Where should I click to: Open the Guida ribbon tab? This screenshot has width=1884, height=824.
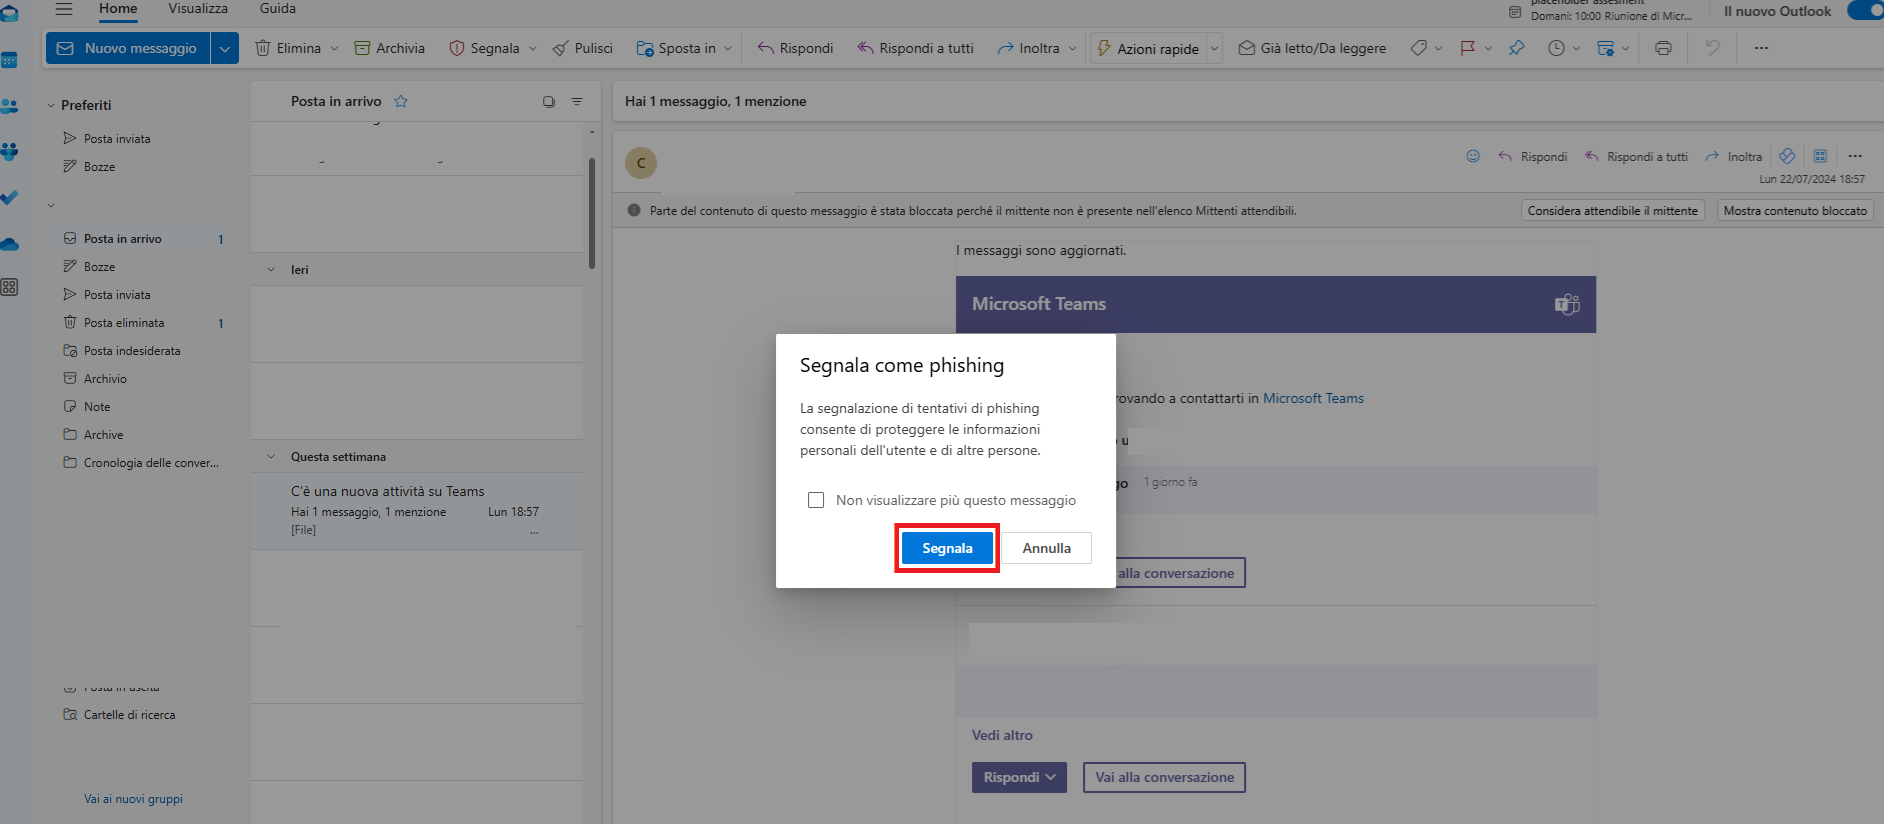[x=278, y=8]
